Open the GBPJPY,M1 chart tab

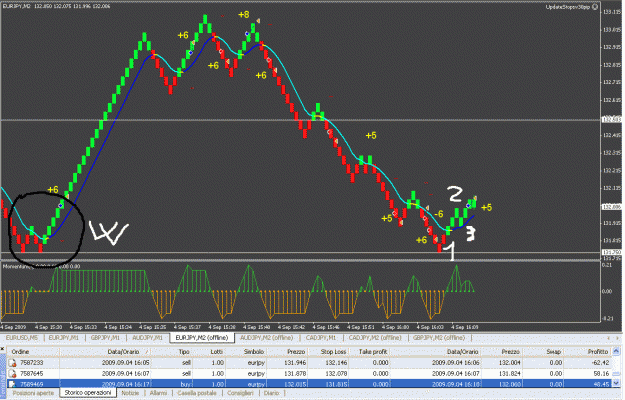(105, 337)
